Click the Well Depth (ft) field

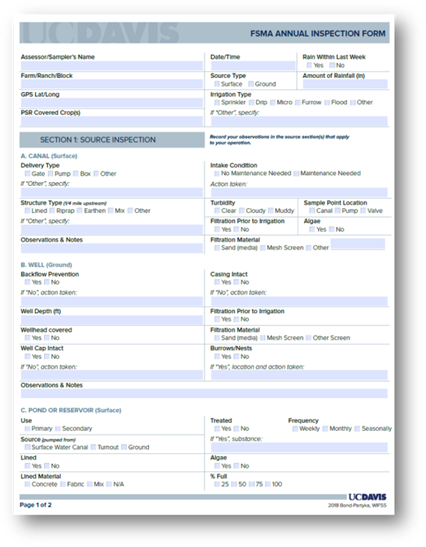[x=112, y=320]
